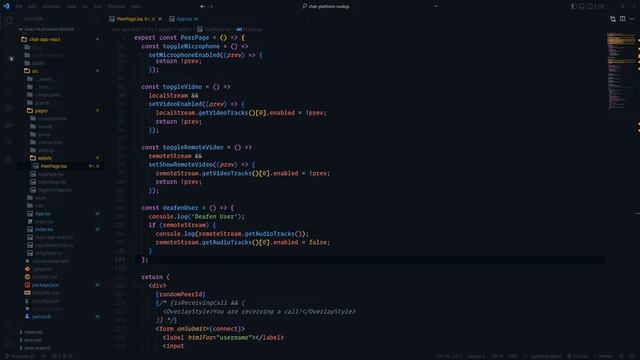Viewport: 640px width, 360px height.
Task: Click 'toggleVideo' in the code
Action: pos(182,87)
